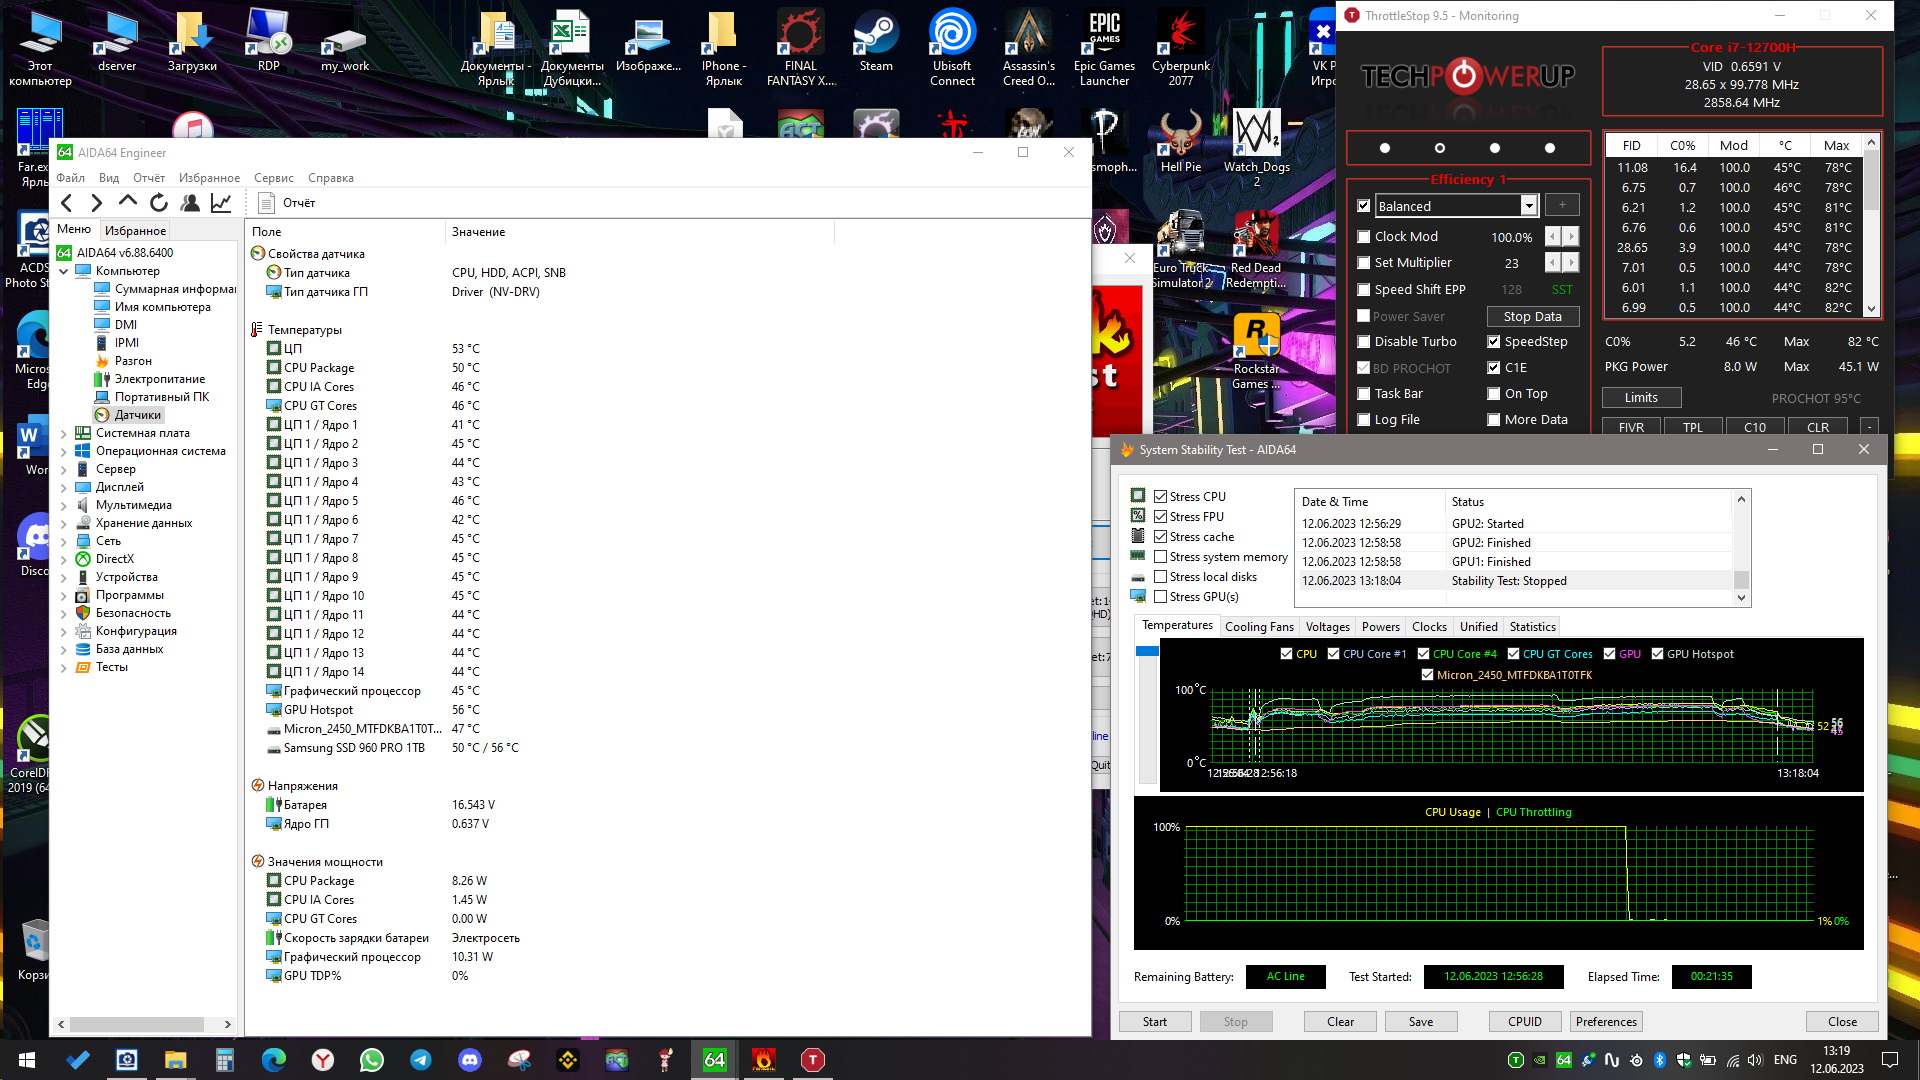Image resolution: width=1920 pixels, height=1080 pixels.
Task: Collapse Компьютер tree node
Action: [x=64, y=271]
